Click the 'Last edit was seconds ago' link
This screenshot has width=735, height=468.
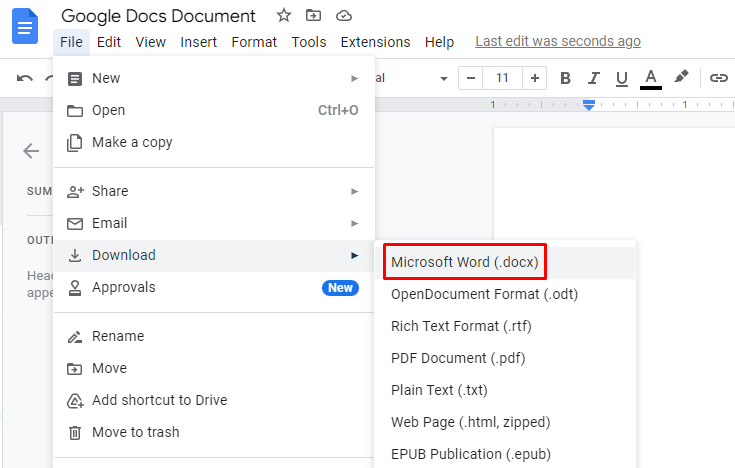[558, 41]
